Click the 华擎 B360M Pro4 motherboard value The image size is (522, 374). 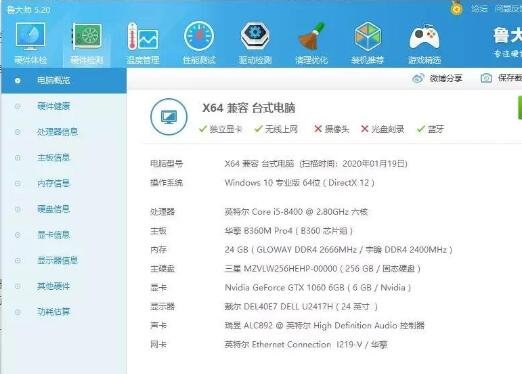coord(289,231)
